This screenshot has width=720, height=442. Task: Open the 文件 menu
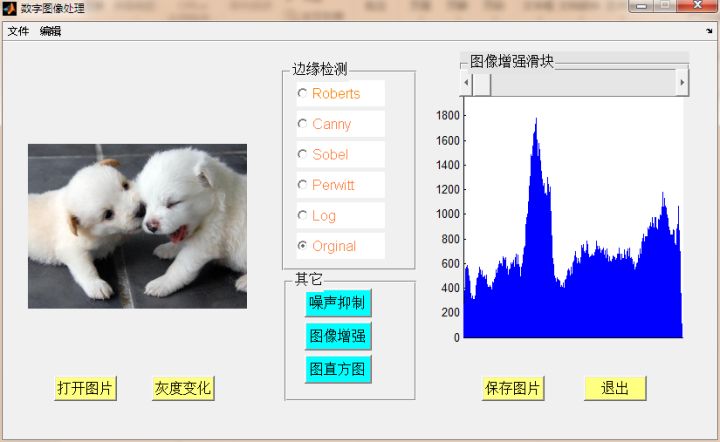tap(18, 31)
